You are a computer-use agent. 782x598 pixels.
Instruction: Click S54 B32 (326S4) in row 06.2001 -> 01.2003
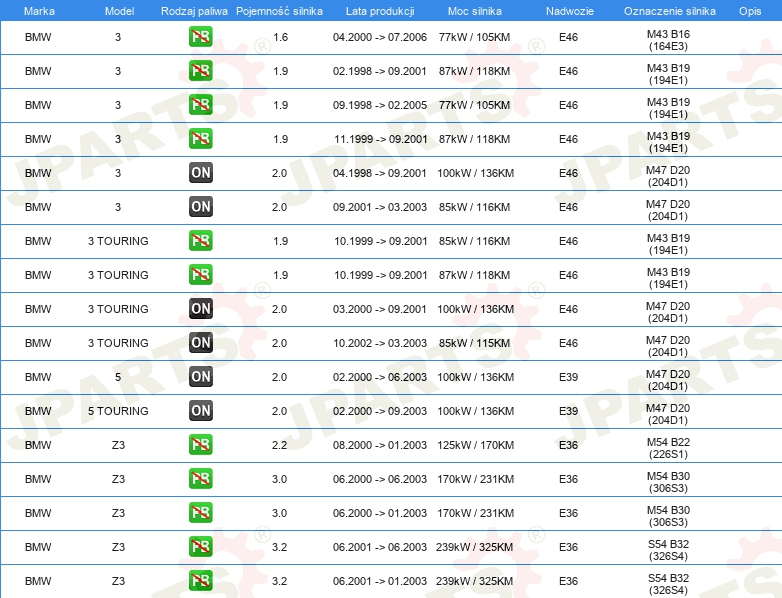coord(668,584)
